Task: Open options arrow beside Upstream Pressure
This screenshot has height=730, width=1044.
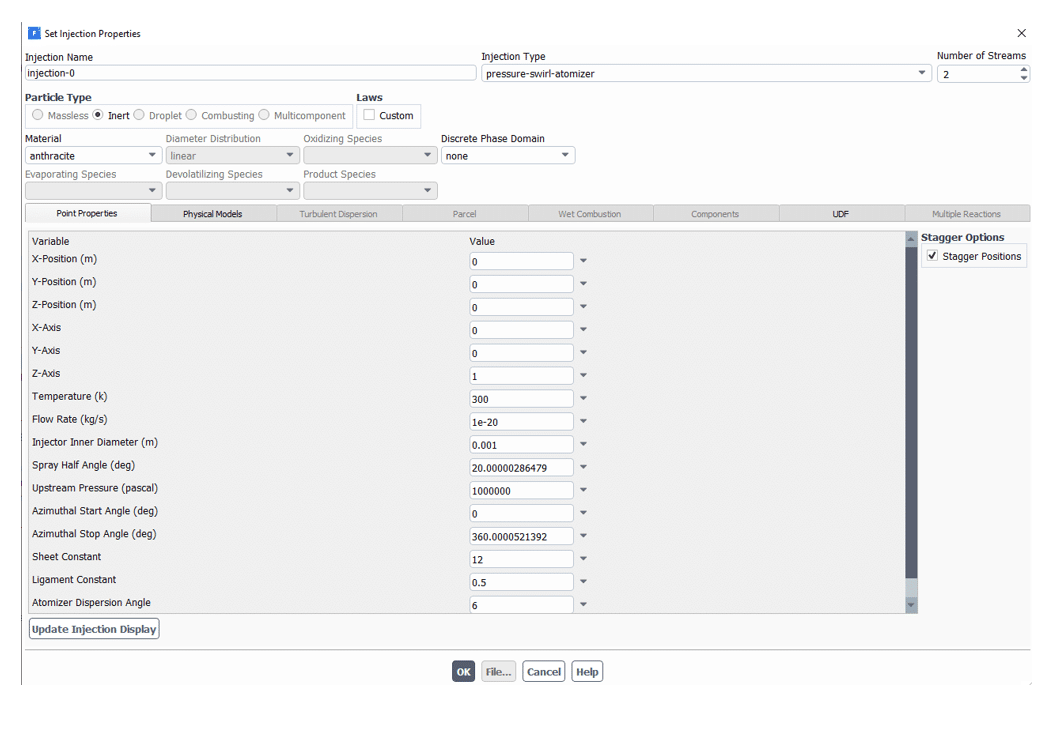Action: 583,491
